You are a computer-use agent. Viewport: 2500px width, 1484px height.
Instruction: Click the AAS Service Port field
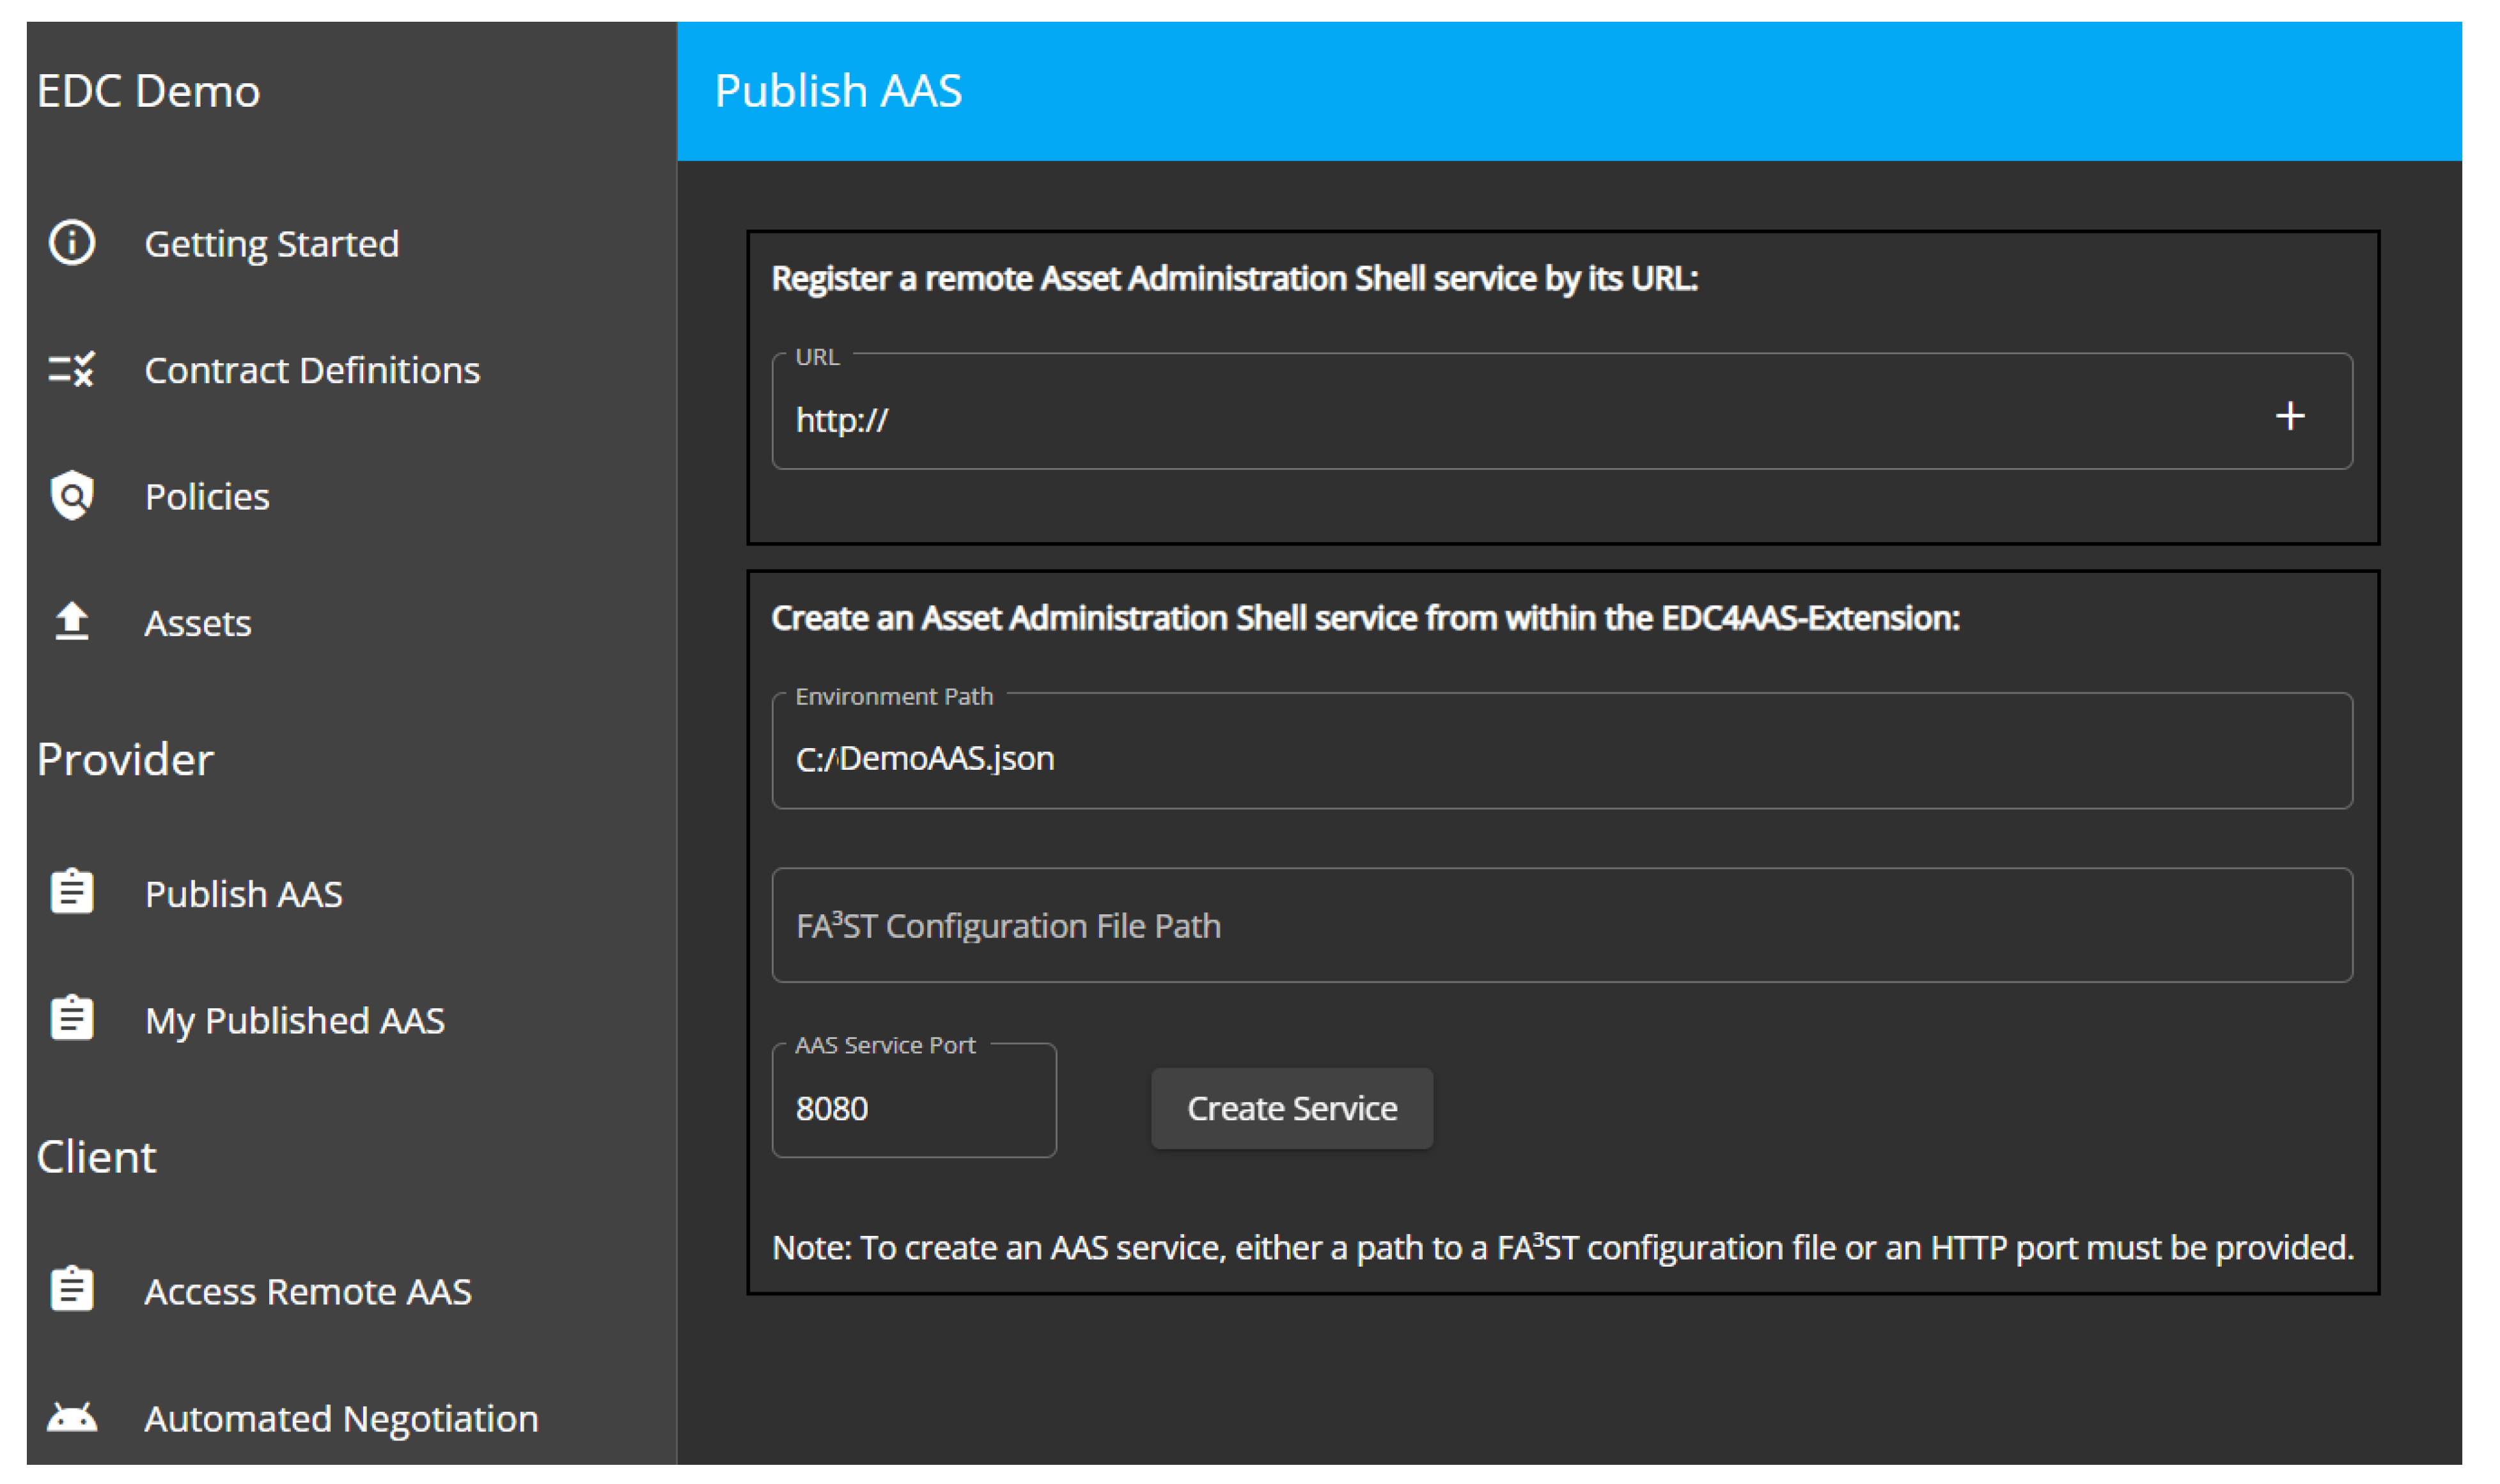pyautogui.click(x=914, y=1101)
